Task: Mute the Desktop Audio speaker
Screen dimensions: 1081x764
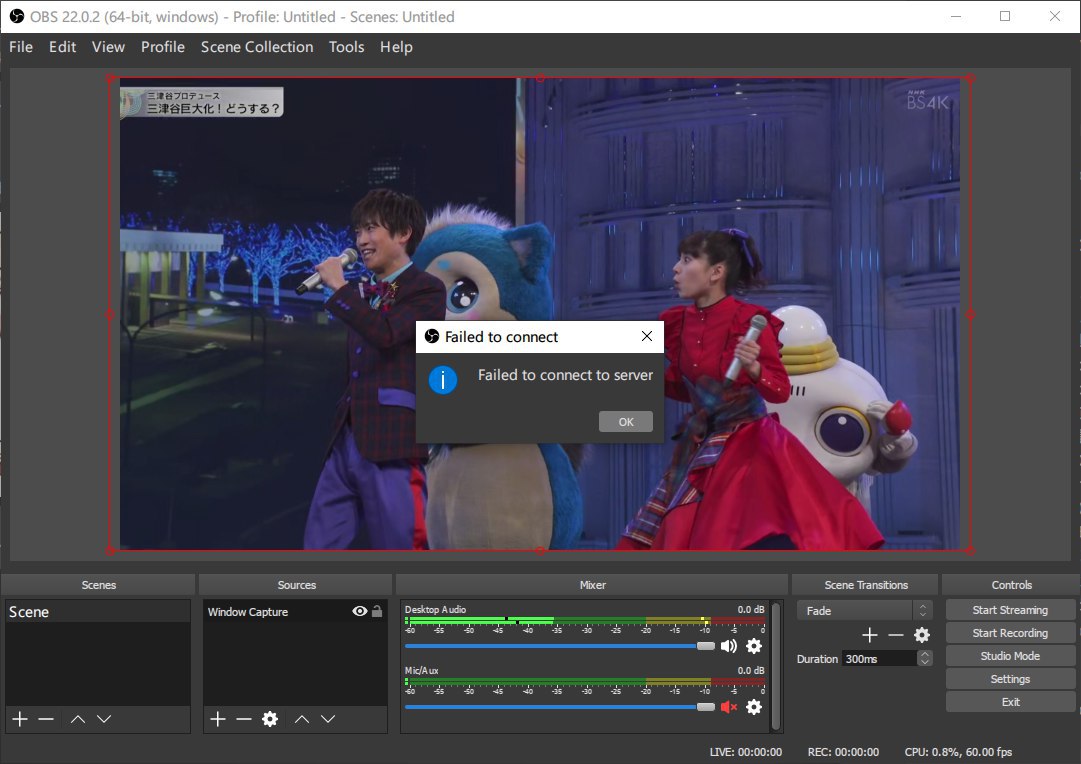Action: coord(728,646)
